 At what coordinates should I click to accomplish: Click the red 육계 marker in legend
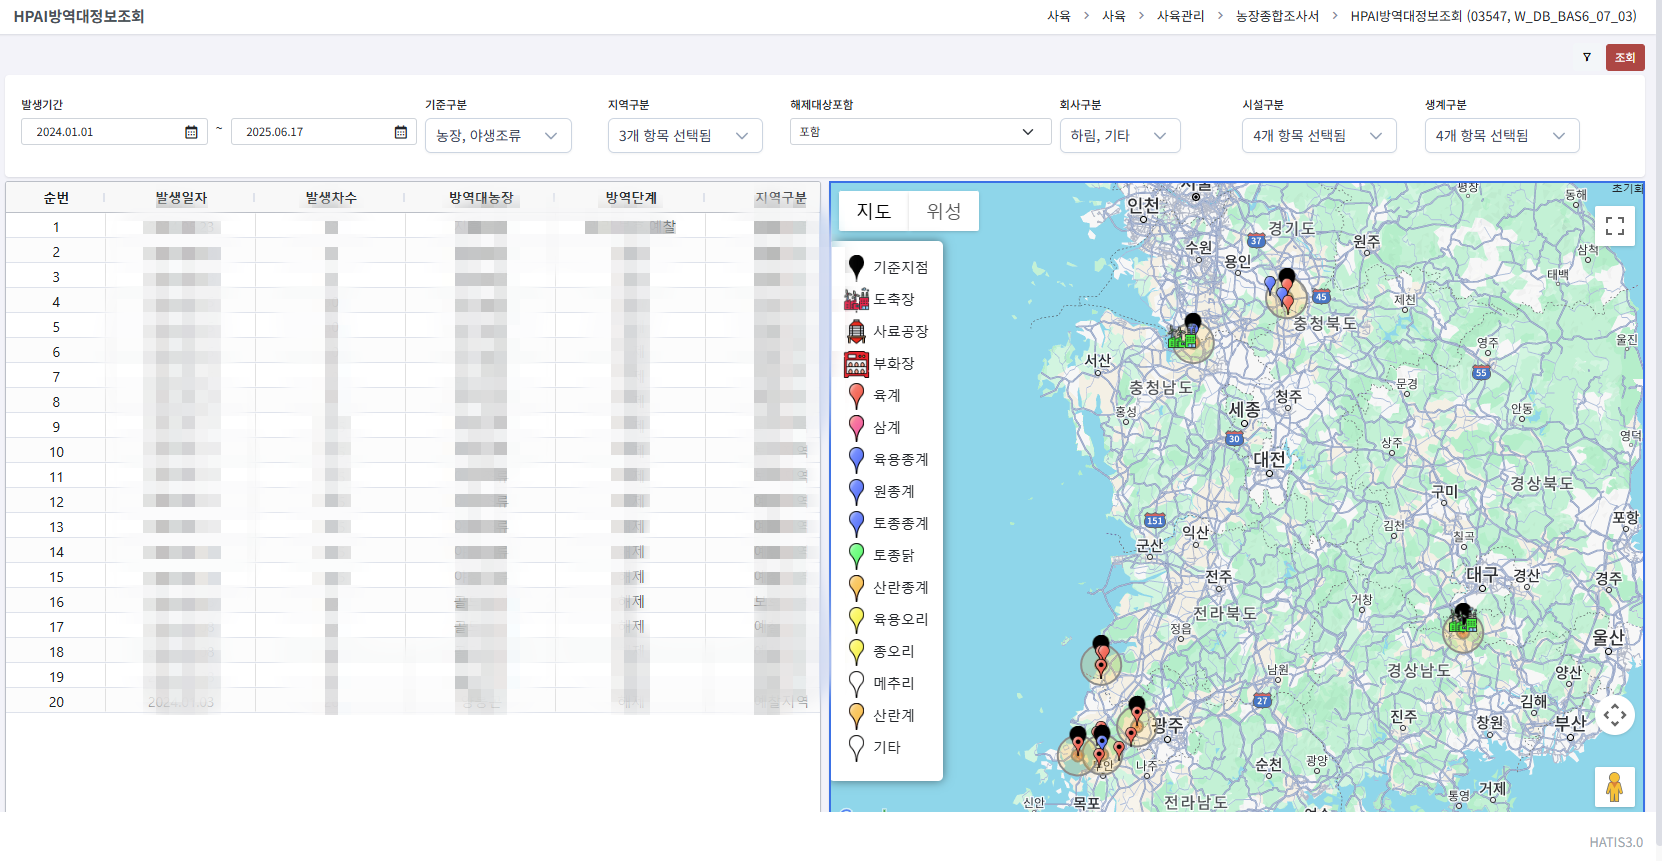point(856,396)
